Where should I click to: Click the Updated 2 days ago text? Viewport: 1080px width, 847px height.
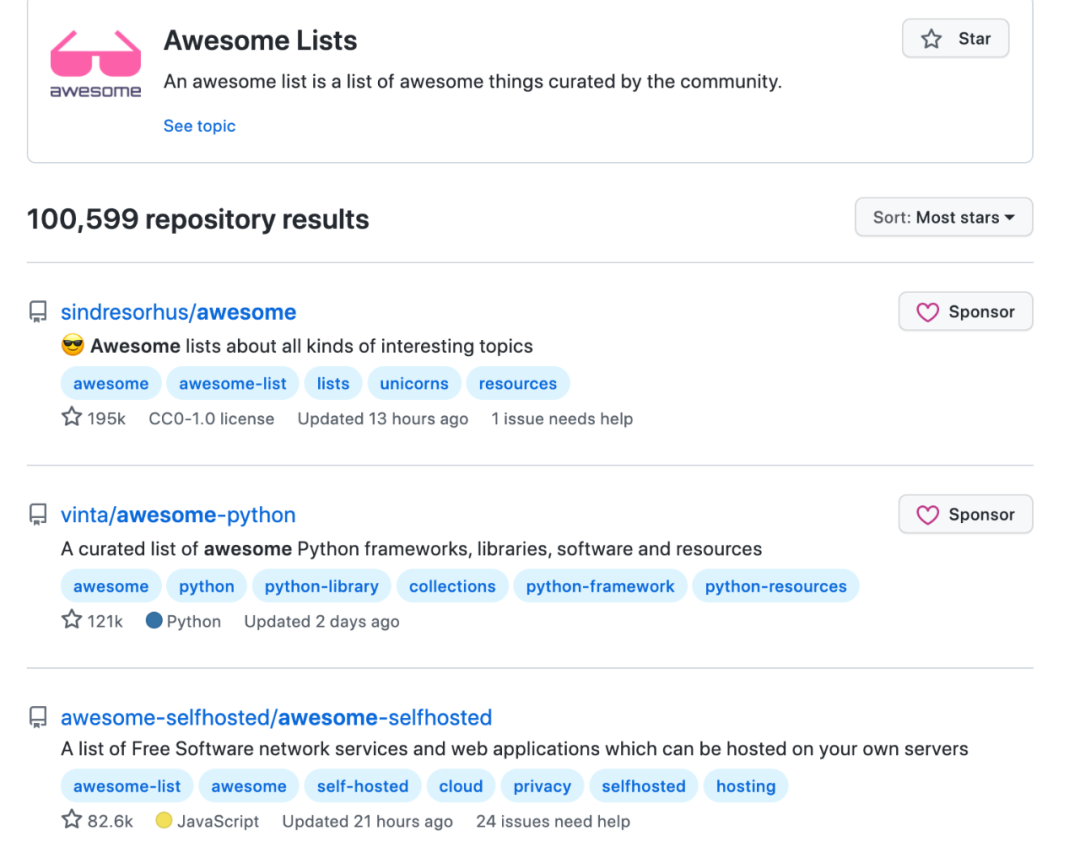(x=322, y=621)
